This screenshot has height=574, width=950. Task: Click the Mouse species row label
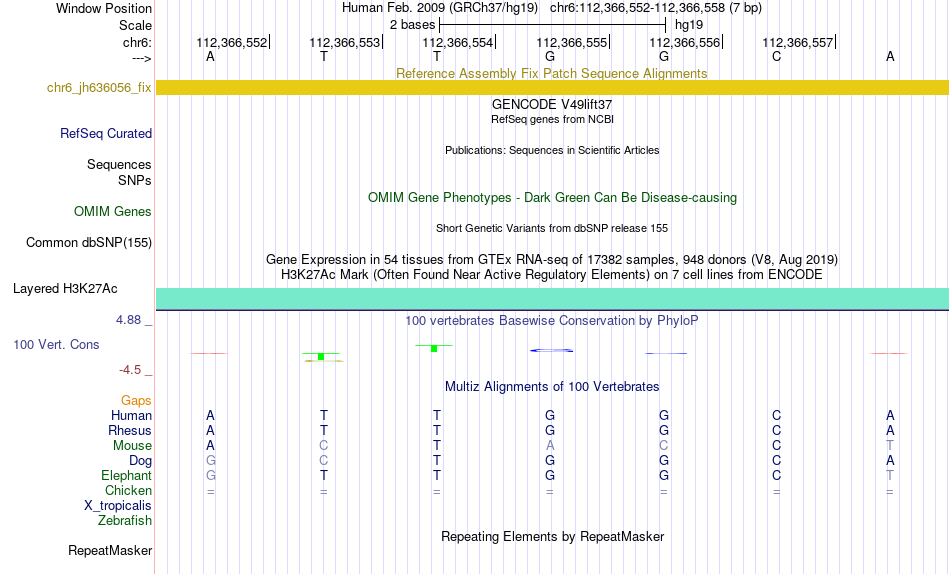pyautogui.click(x=132, y=446)
